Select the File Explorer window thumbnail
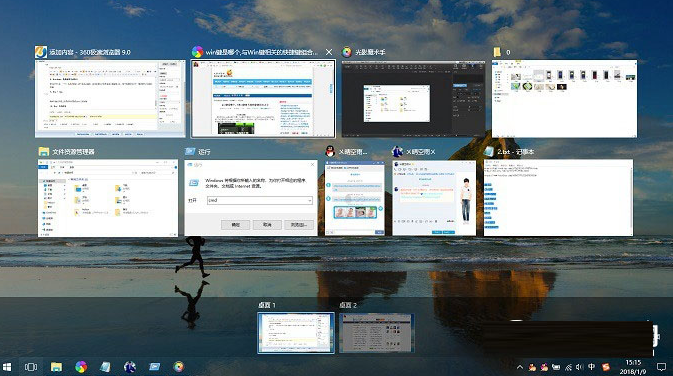The width and height of the screenshot is (673, 376). tap(108, 198)
